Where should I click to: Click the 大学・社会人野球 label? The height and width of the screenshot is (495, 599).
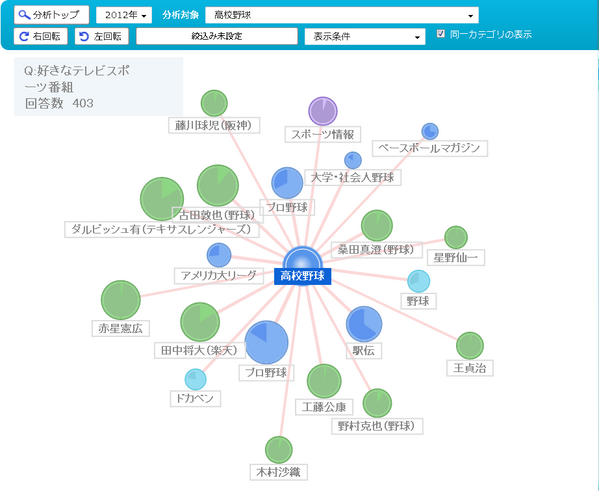point(353,178)
